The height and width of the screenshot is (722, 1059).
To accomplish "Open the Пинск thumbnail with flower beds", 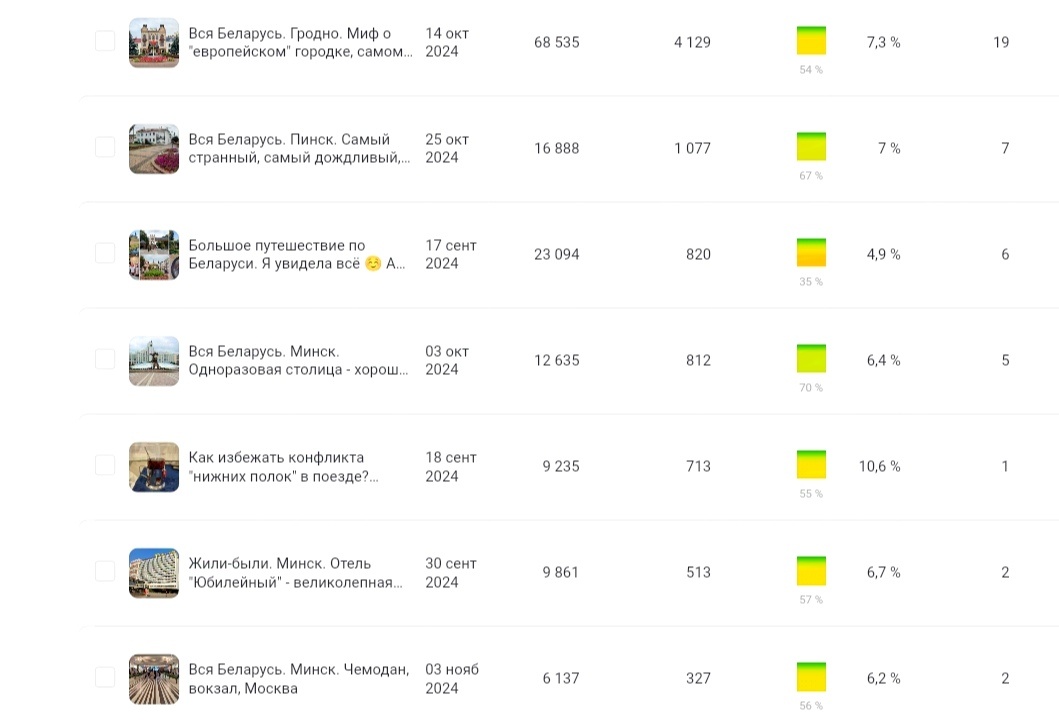I will 154,149.
